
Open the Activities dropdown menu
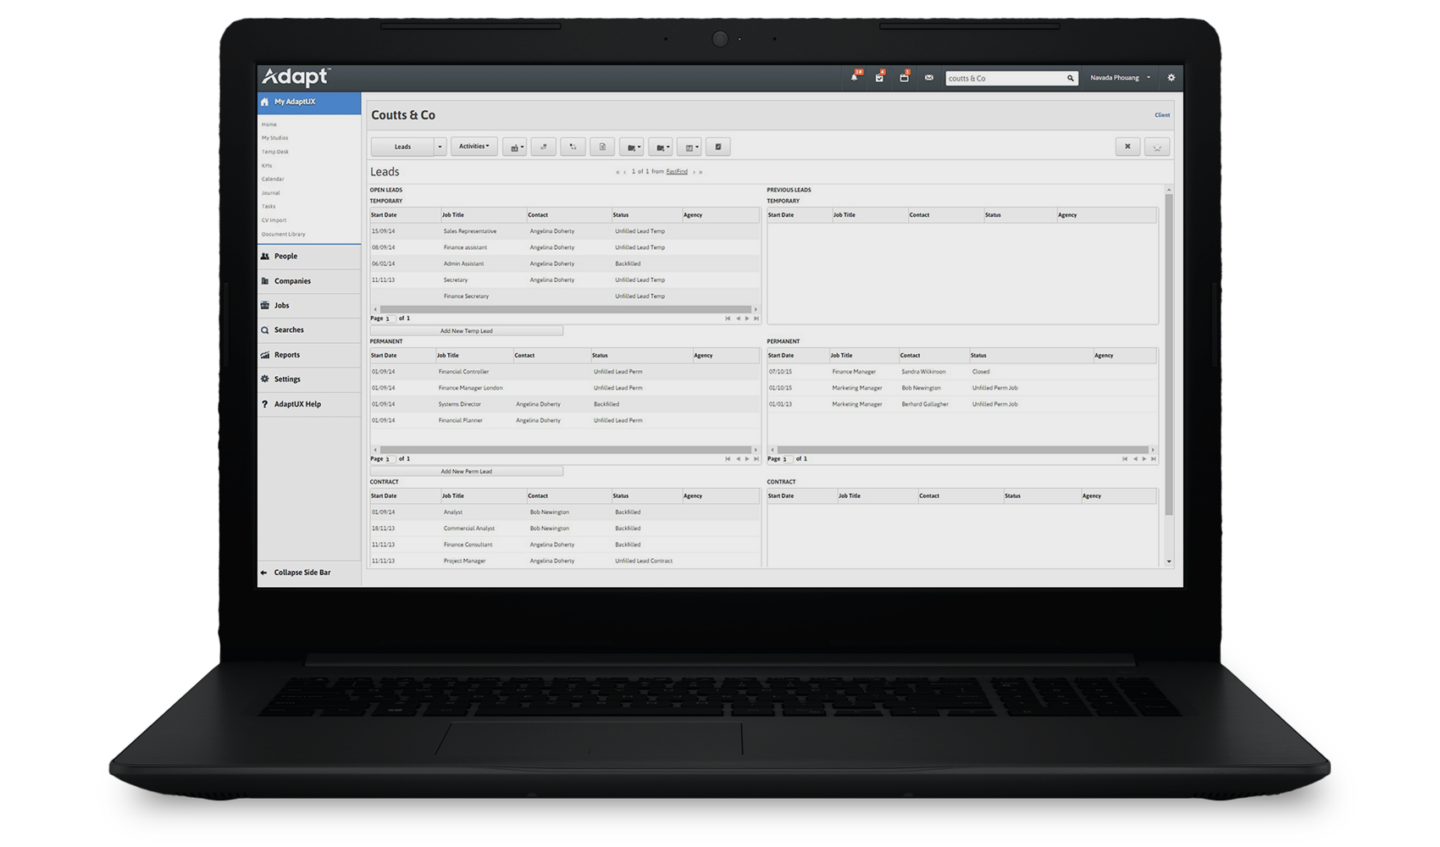[474, 147]
